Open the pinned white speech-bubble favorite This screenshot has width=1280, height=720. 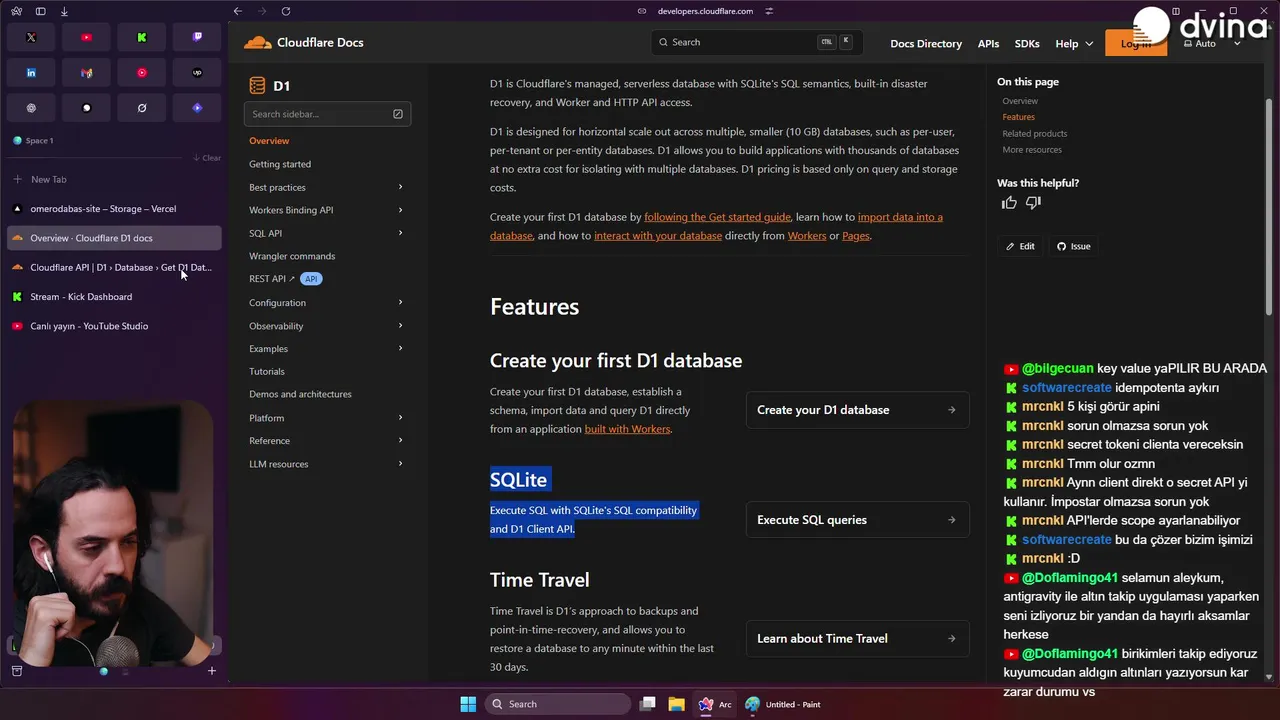86,108
